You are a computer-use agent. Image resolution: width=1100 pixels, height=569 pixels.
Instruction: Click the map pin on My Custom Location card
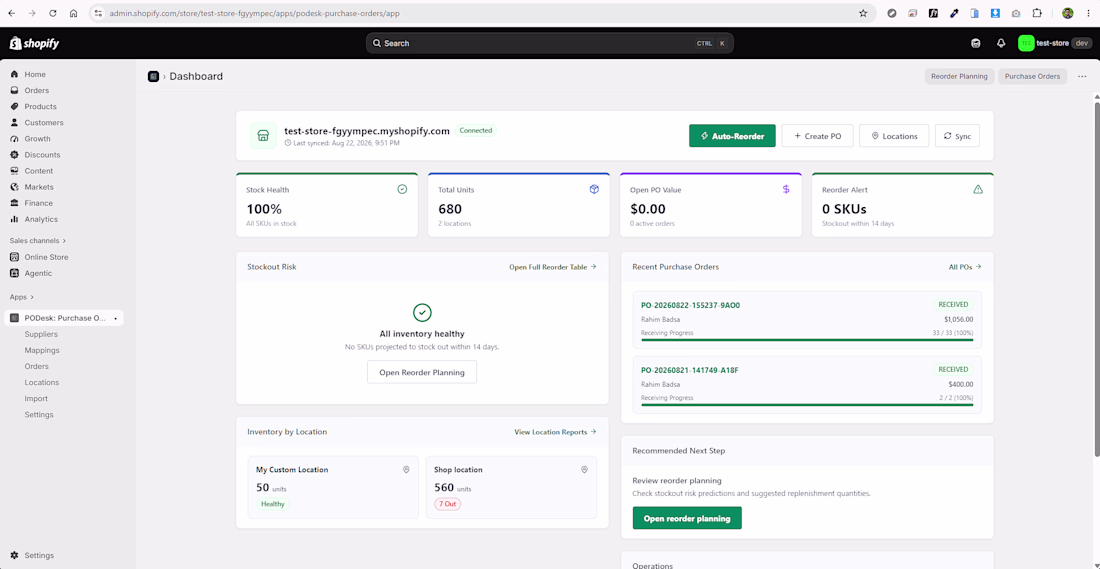pos(406,469)
